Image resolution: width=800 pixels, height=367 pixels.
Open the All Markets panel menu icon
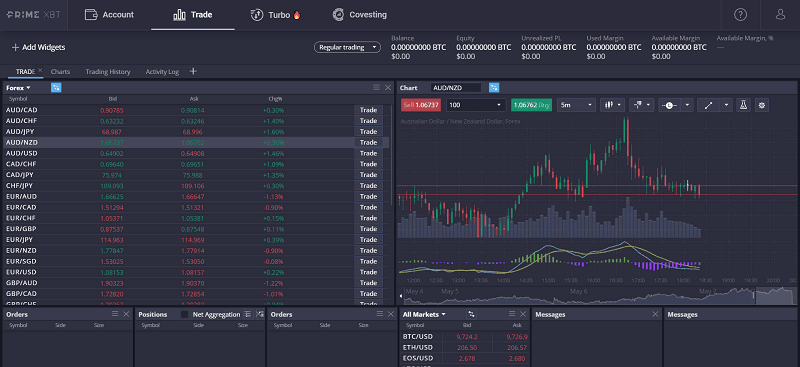pos(512,314)
